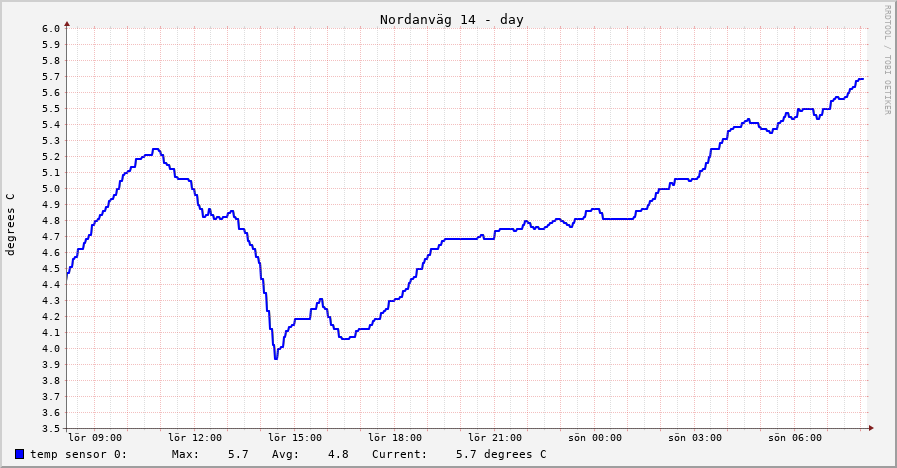Click the 'sön 03:00' time label
Screen dimensions: 897x468
[695, 438]
